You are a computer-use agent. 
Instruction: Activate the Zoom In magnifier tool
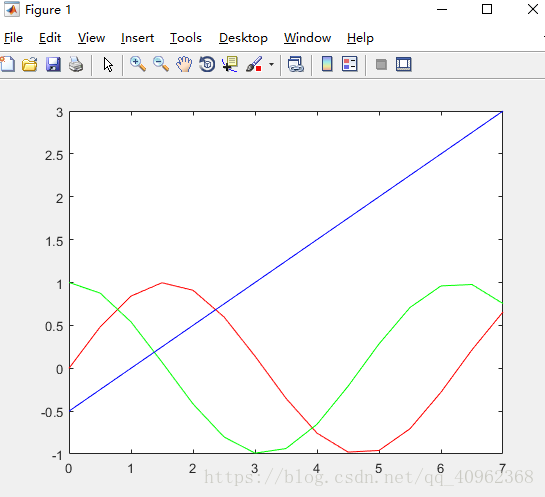pyautogui.click(x=138, y=64)
